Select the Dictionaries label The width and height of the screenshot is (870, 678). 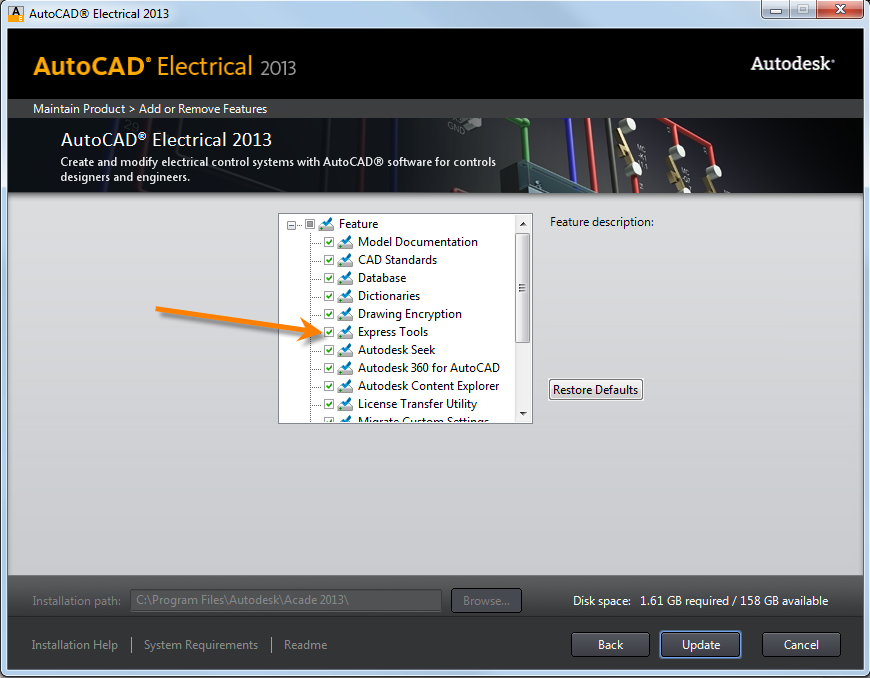point(389,296)
